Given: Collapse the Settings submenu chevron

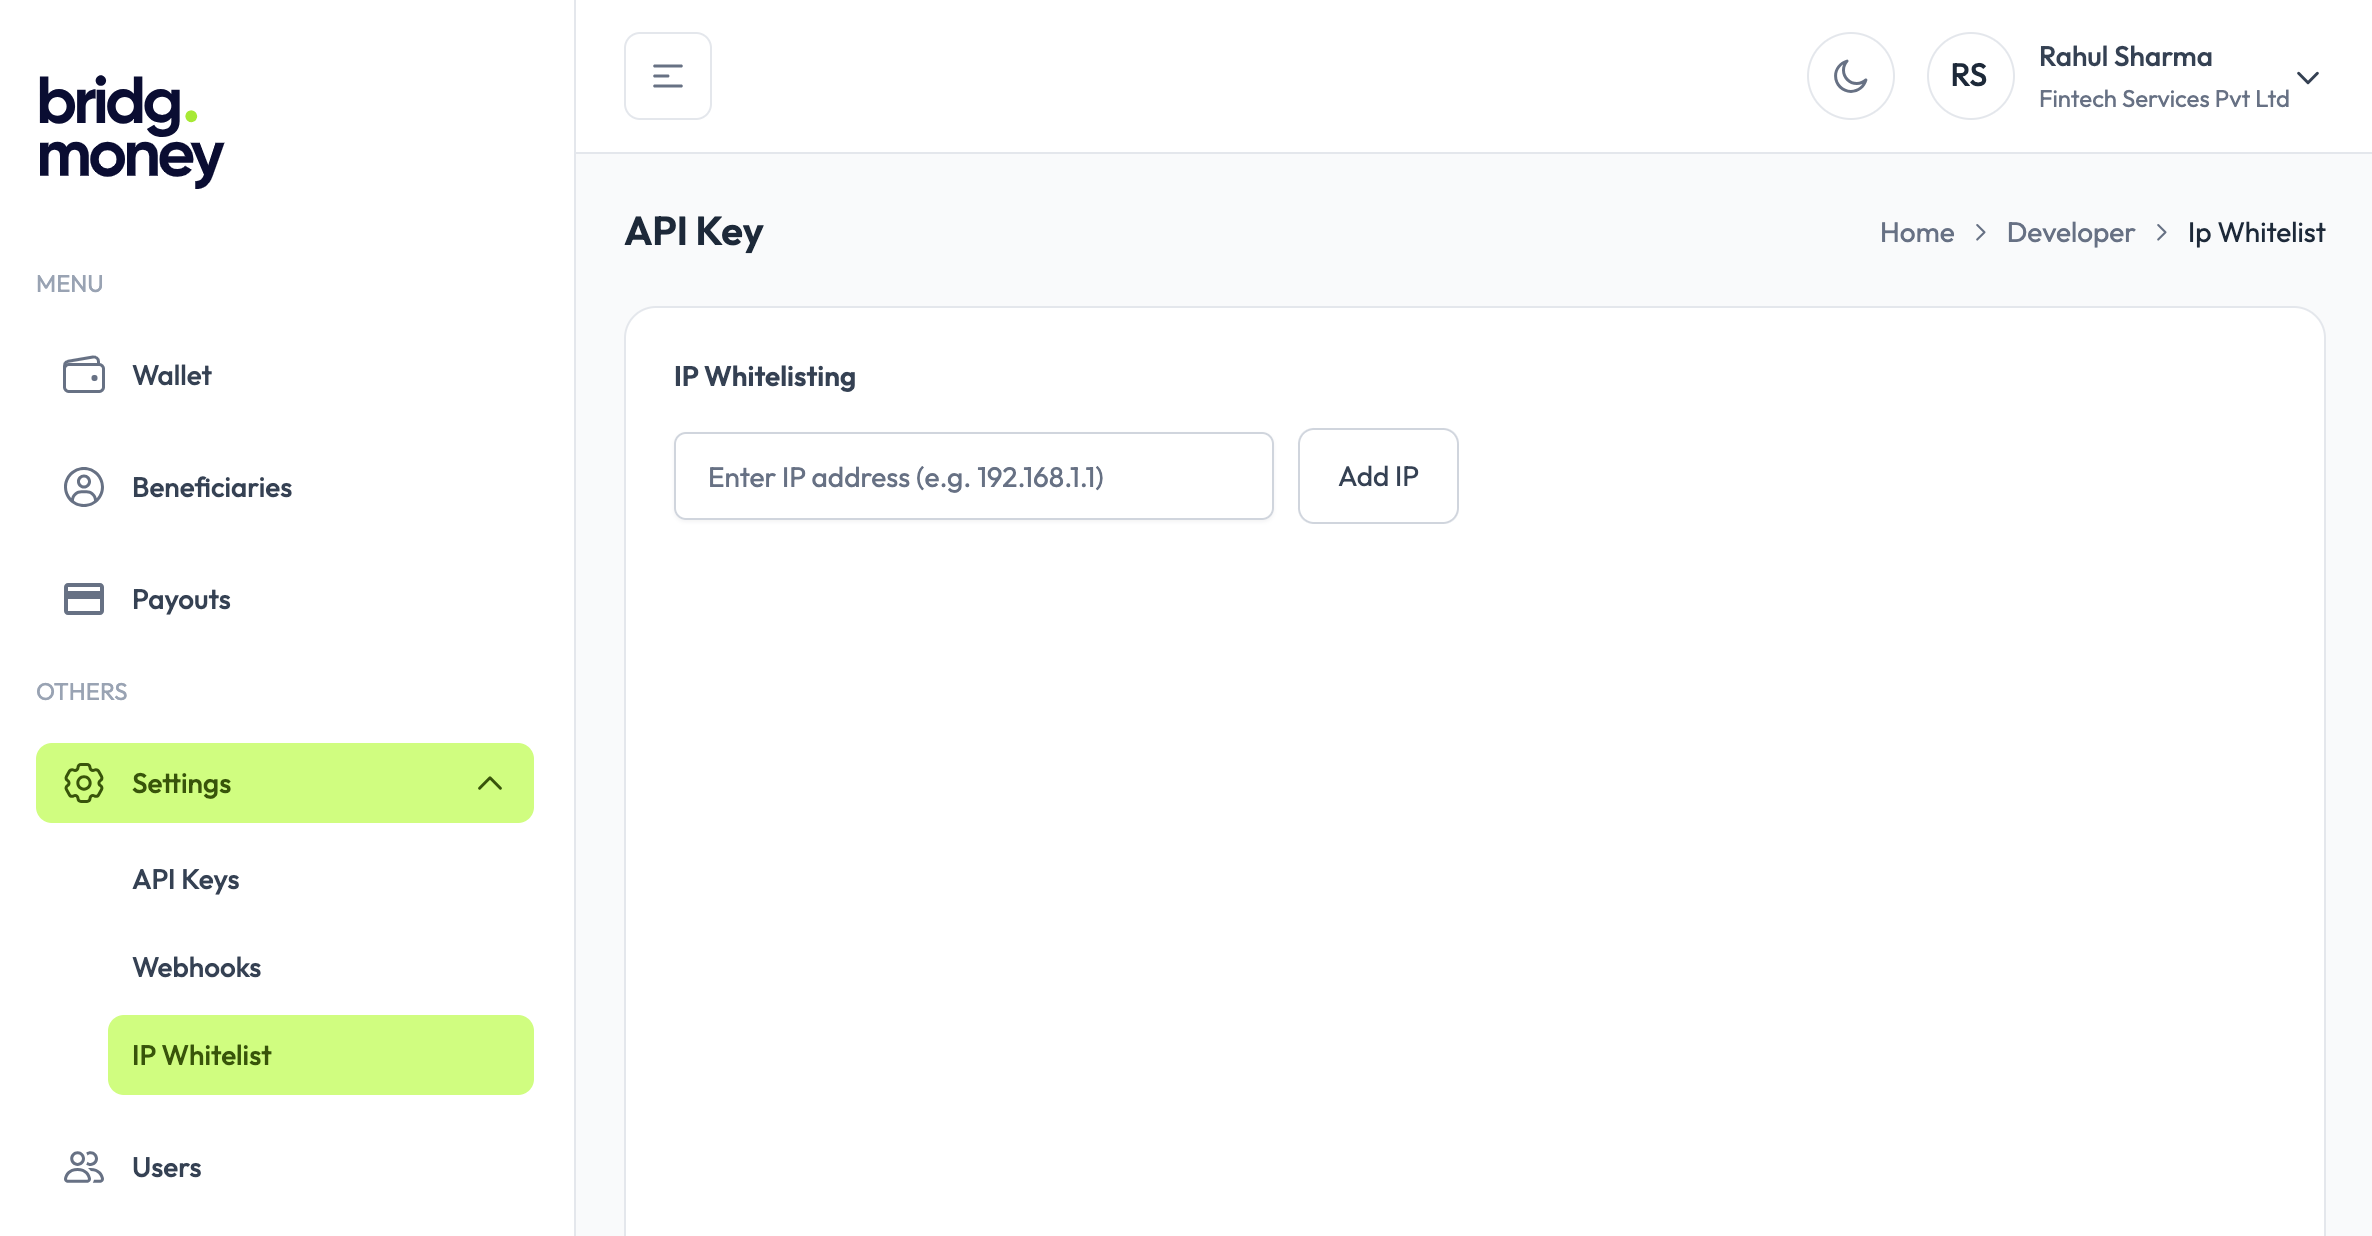Looking at the screenshot, I should (x=490, y=783).
